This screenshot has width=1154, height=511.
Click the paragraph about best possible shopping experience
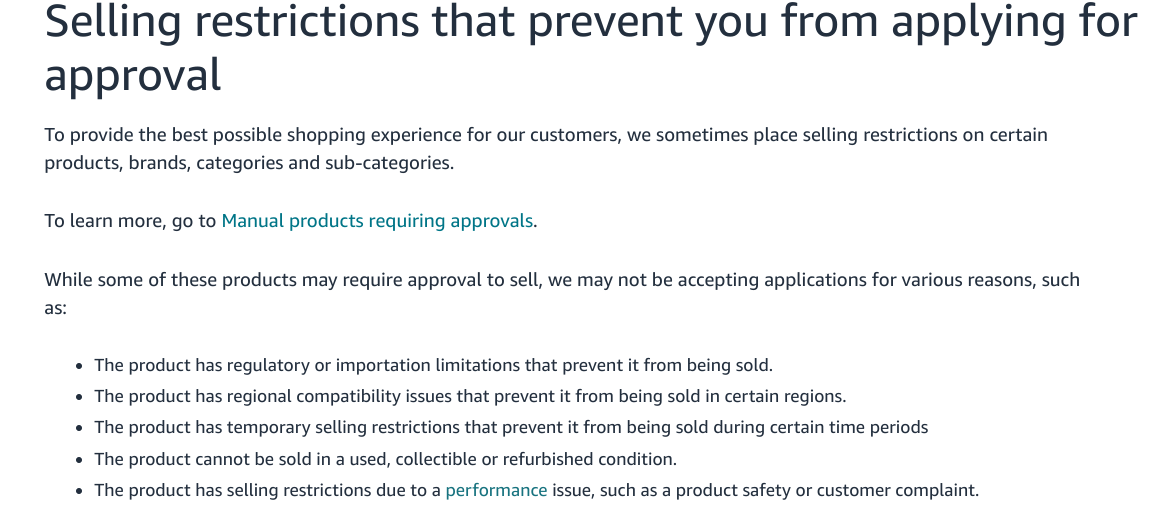pyautogui.click(x=545, y=149)
